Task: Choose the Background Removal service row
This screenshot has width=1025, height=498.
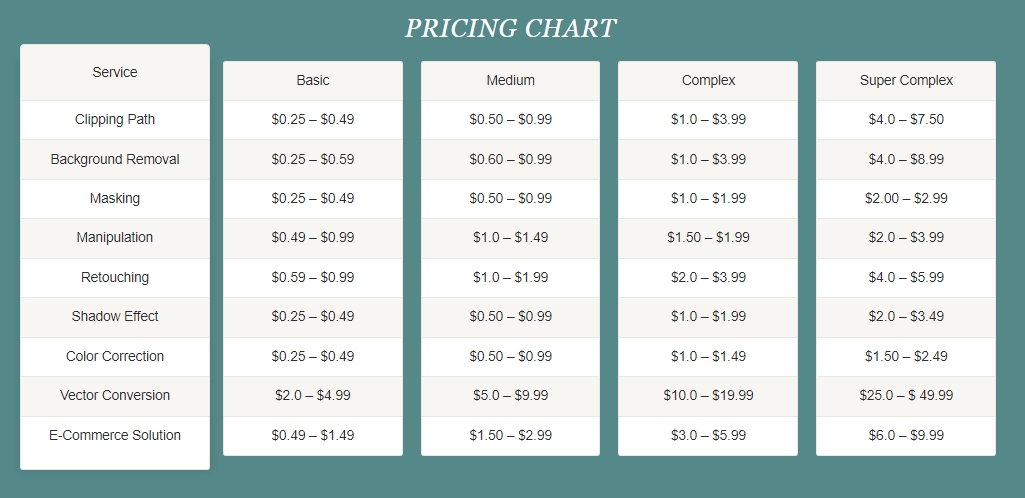Action: click(115, 159)
